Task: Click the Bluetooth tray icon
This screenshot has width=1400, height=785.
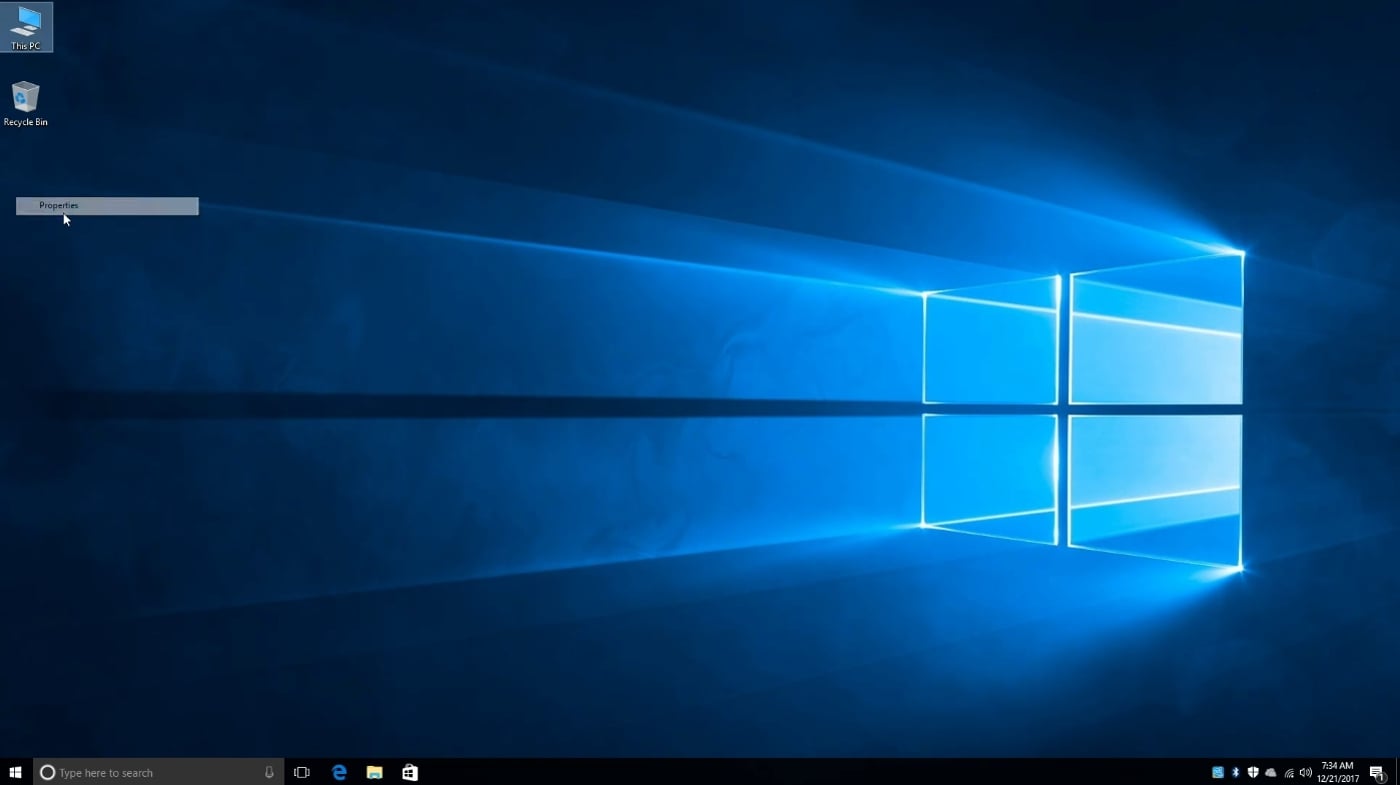Action: click(1235, 772)
